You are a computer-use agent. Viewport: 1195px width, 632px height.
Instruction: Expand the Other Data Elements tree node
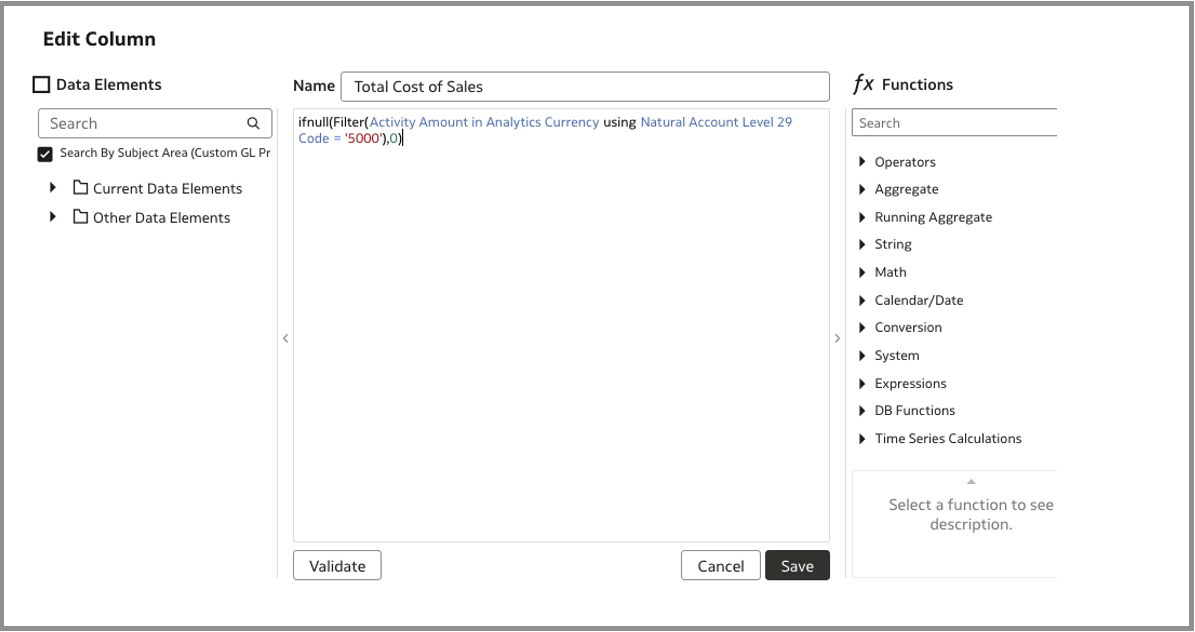pyautogui.click(x=52, y=218)
